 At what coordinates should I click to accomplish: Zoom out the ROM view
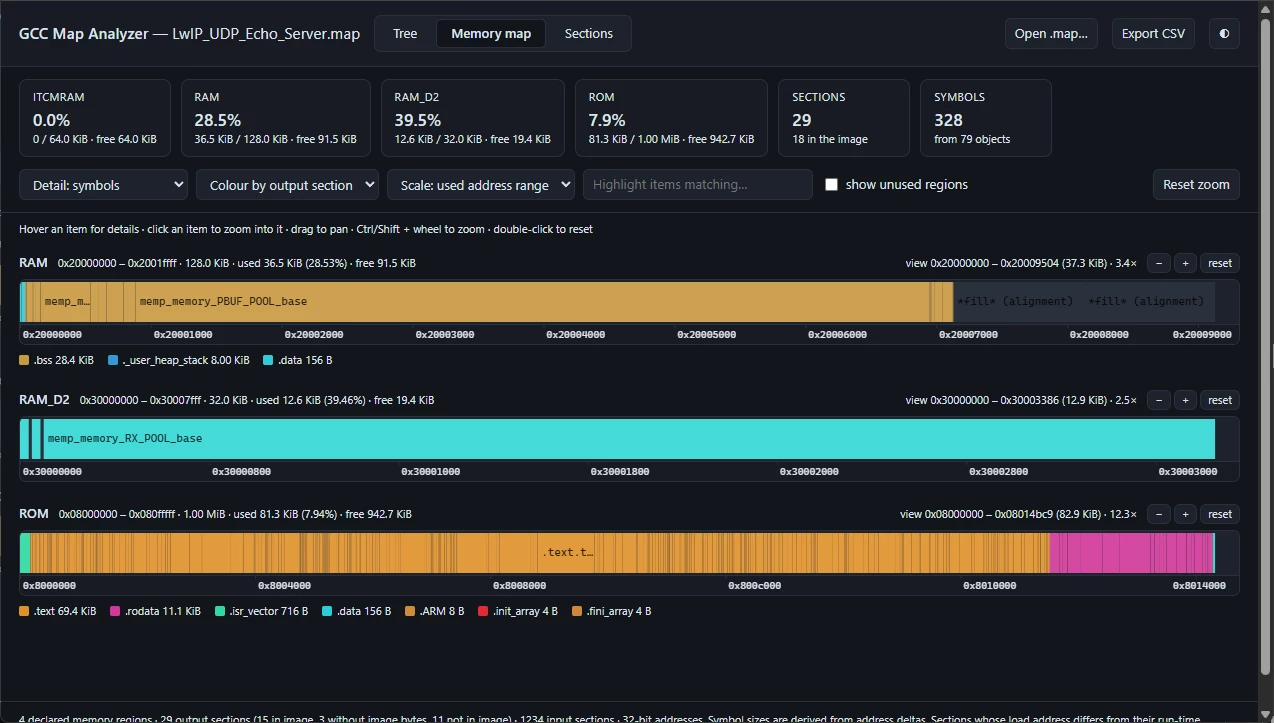(x=1158, y=514)
